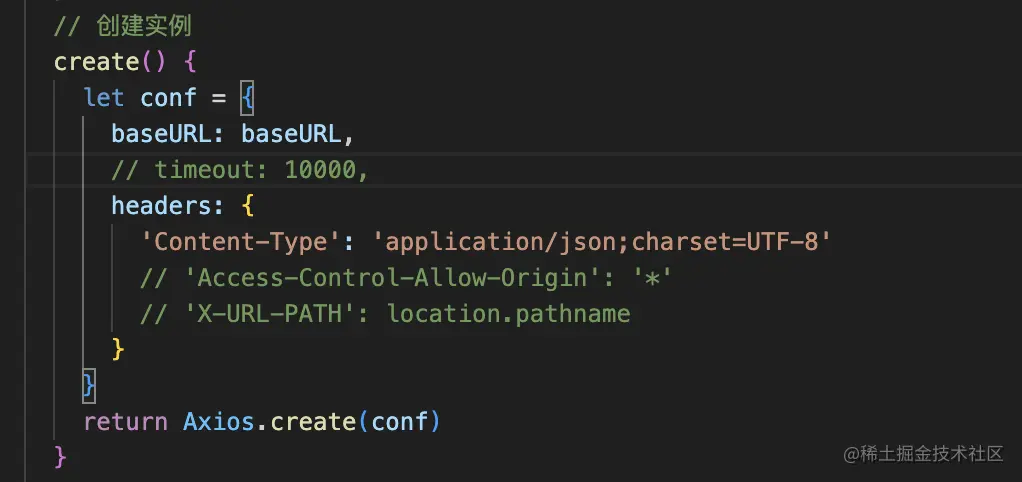Click the yellow closing brace of headers
The height and width of the screenshot is (482, 1022).
[x=118, y=349]
